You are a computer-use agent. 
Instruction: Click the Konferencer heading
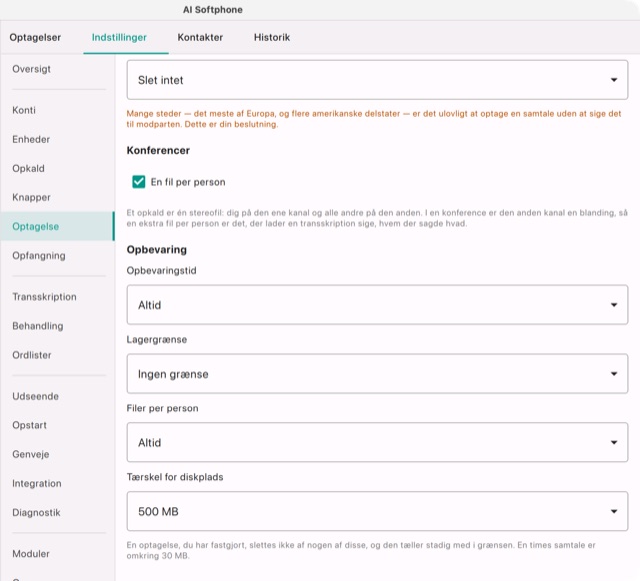point(158,151)
